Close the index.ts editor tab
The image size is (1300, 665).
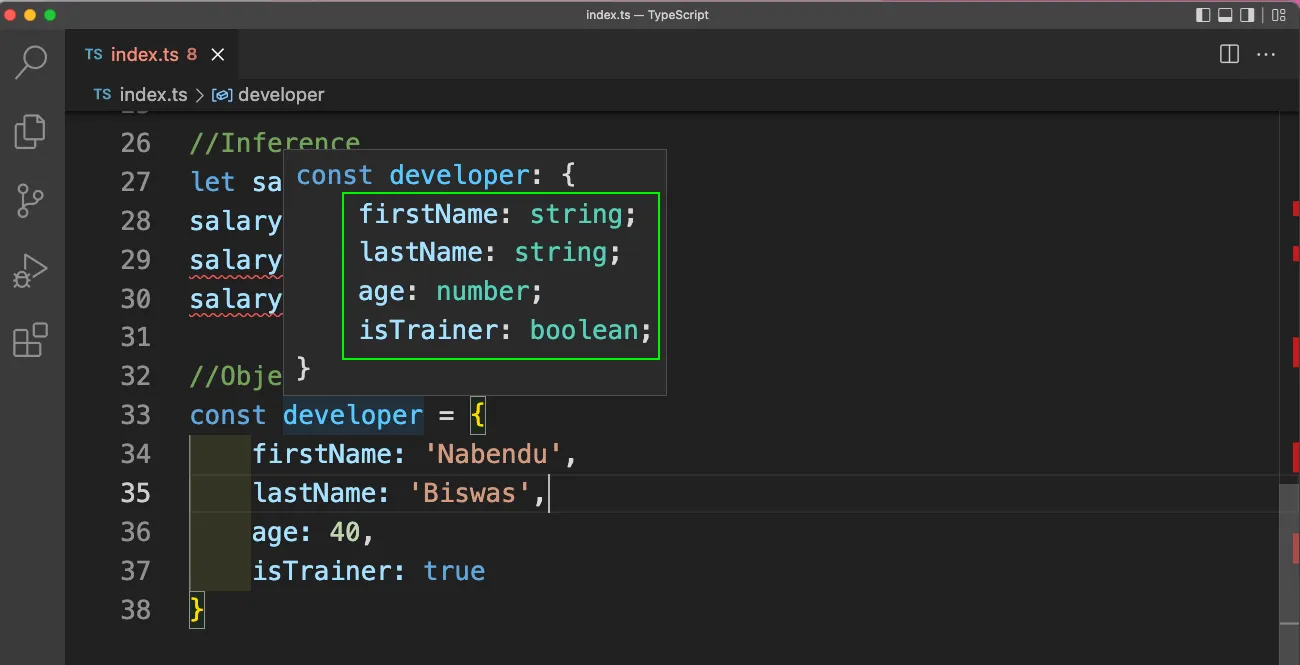[x=218, y=55]
